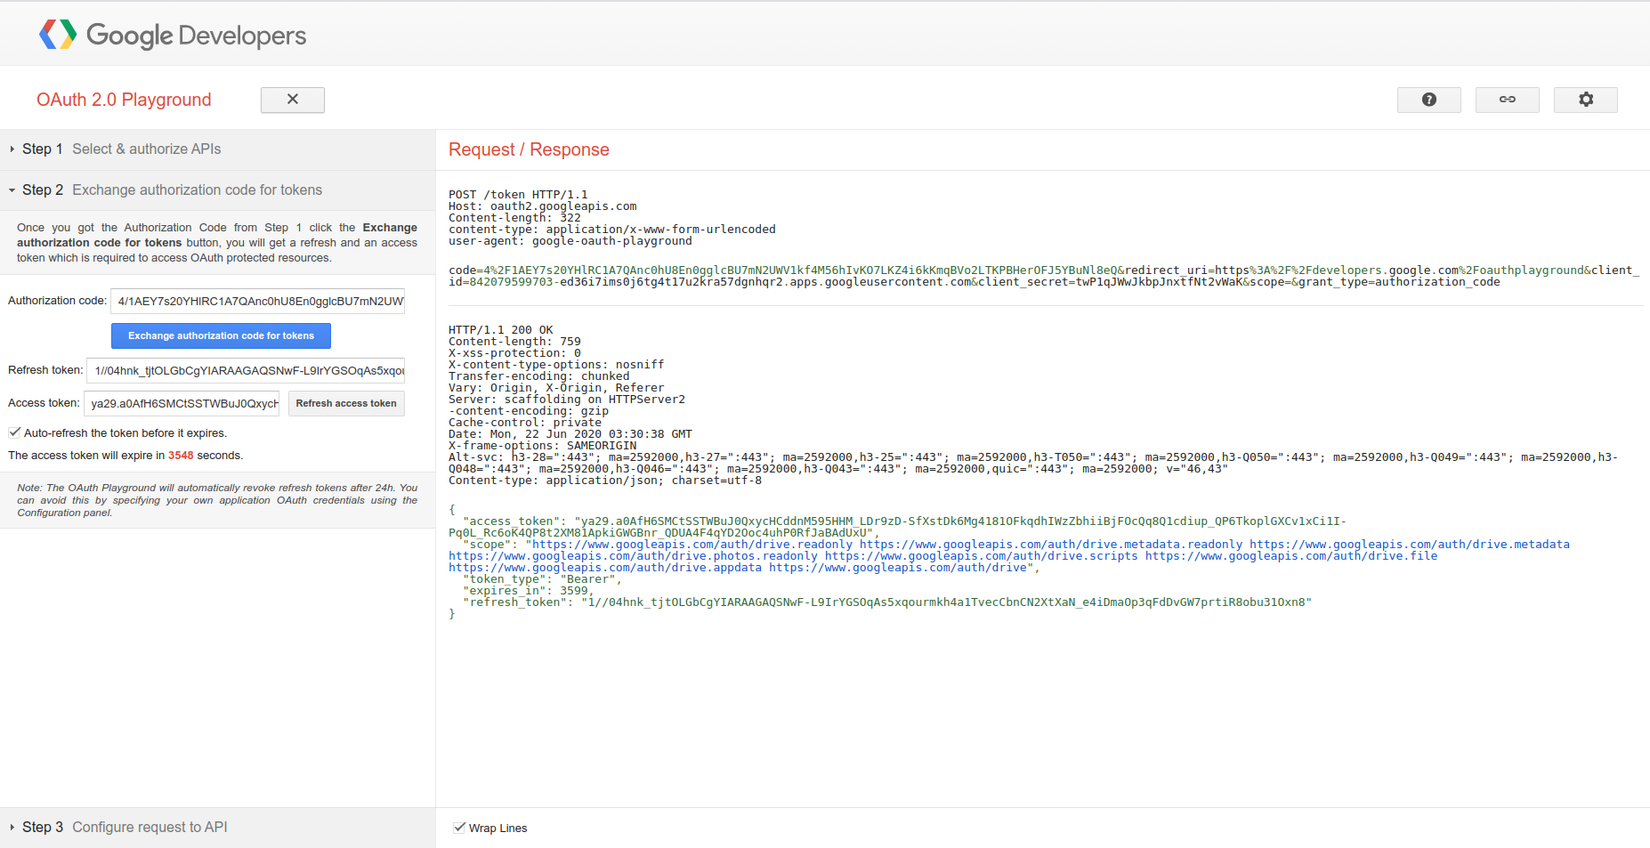Click the Authorization code input field

[x=258, y=301]
